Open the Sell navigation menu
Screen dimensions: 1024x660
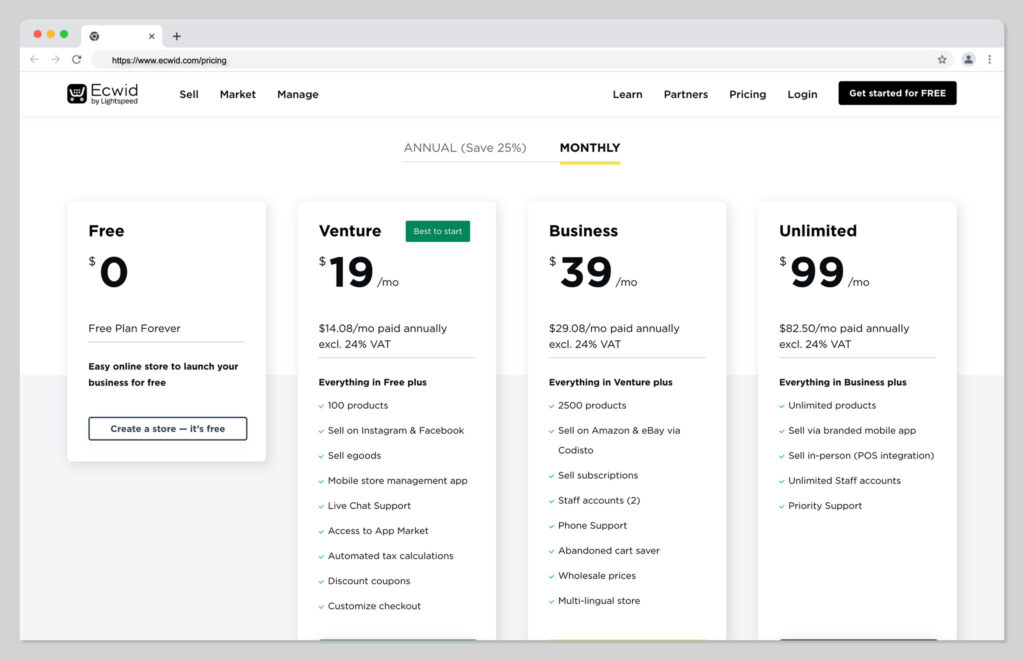tap(189, 95)
